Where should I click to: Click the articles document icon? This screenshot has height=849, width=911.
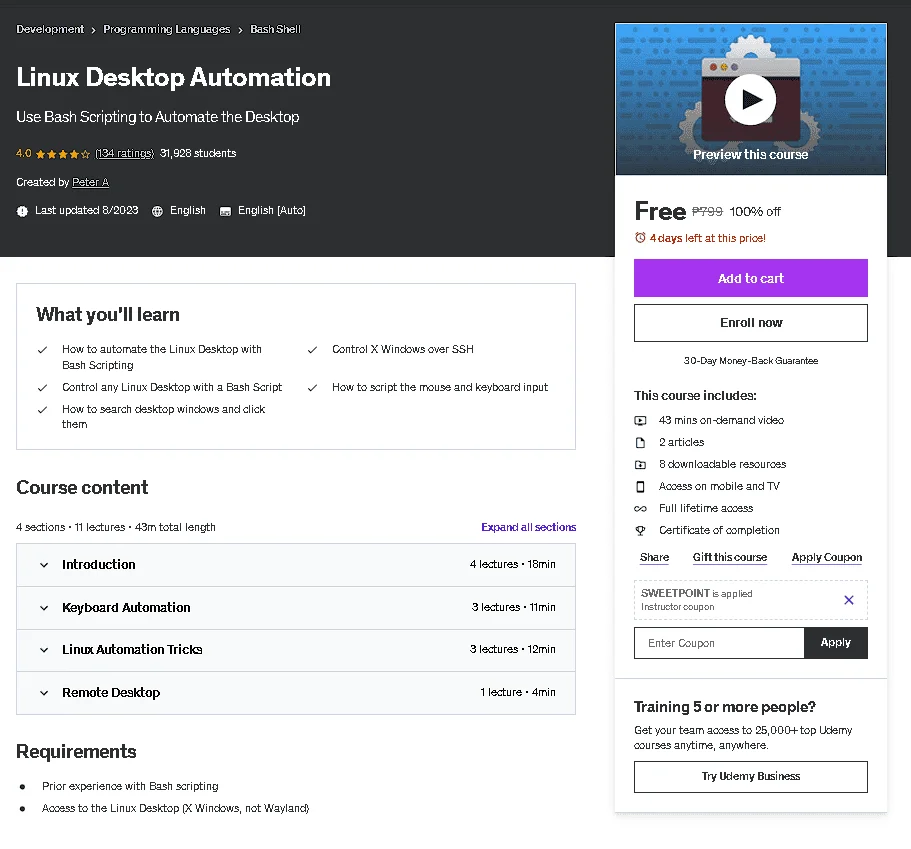(640, 442)
